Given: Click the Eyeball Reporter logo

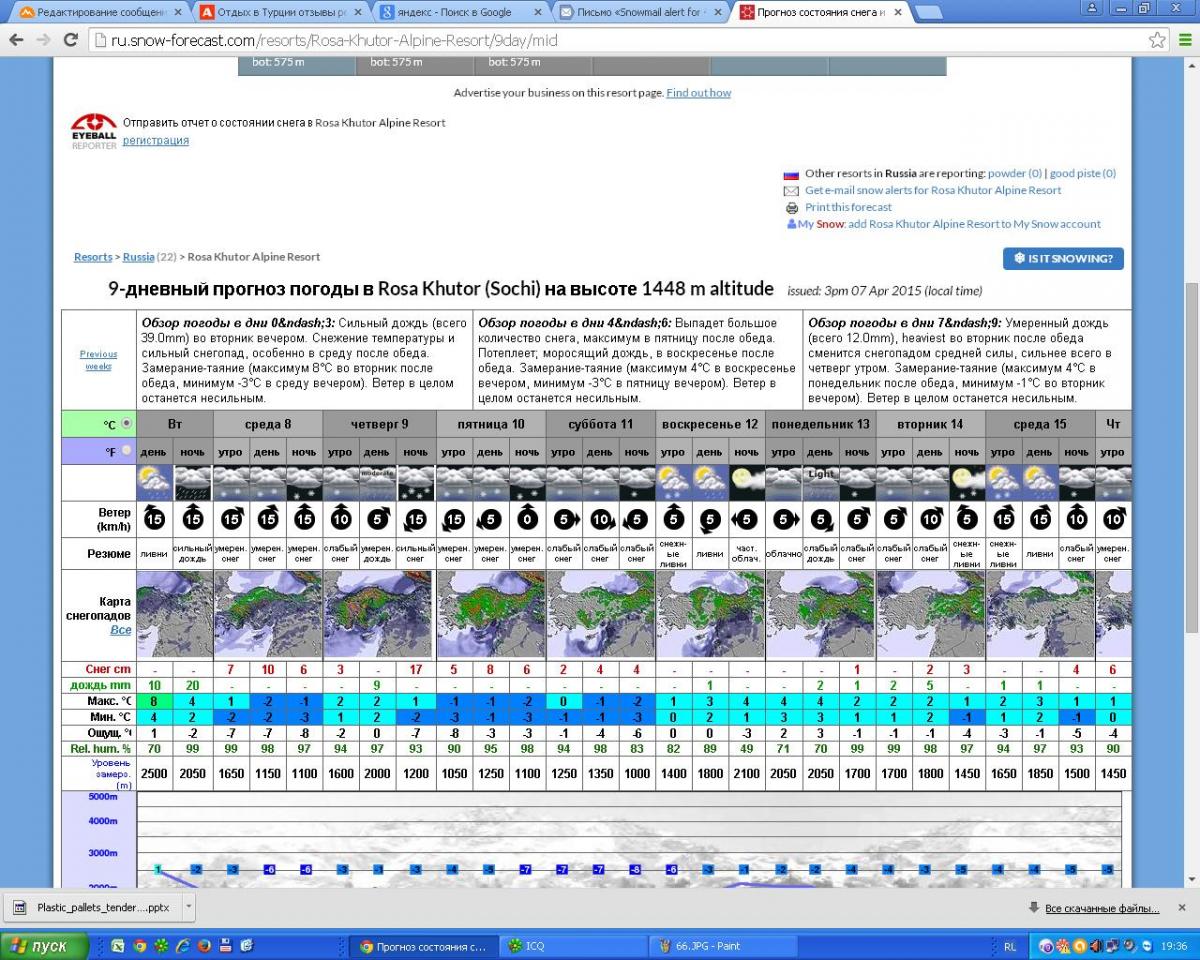Looking at the screenshot, I should [x=94, y=132].
